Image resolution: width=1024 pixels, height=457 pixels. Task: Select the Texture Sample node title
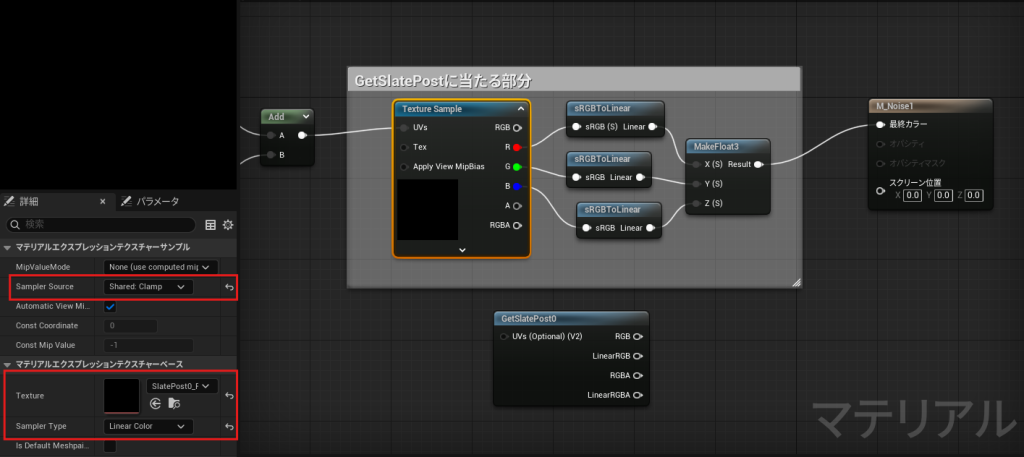click(x=432, y=109)
